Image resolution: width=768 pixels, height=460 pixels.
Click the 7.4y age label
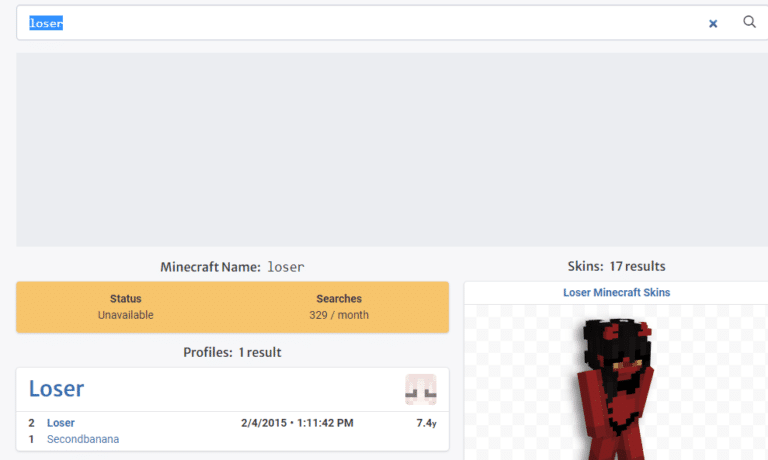[x=426, y=423]
